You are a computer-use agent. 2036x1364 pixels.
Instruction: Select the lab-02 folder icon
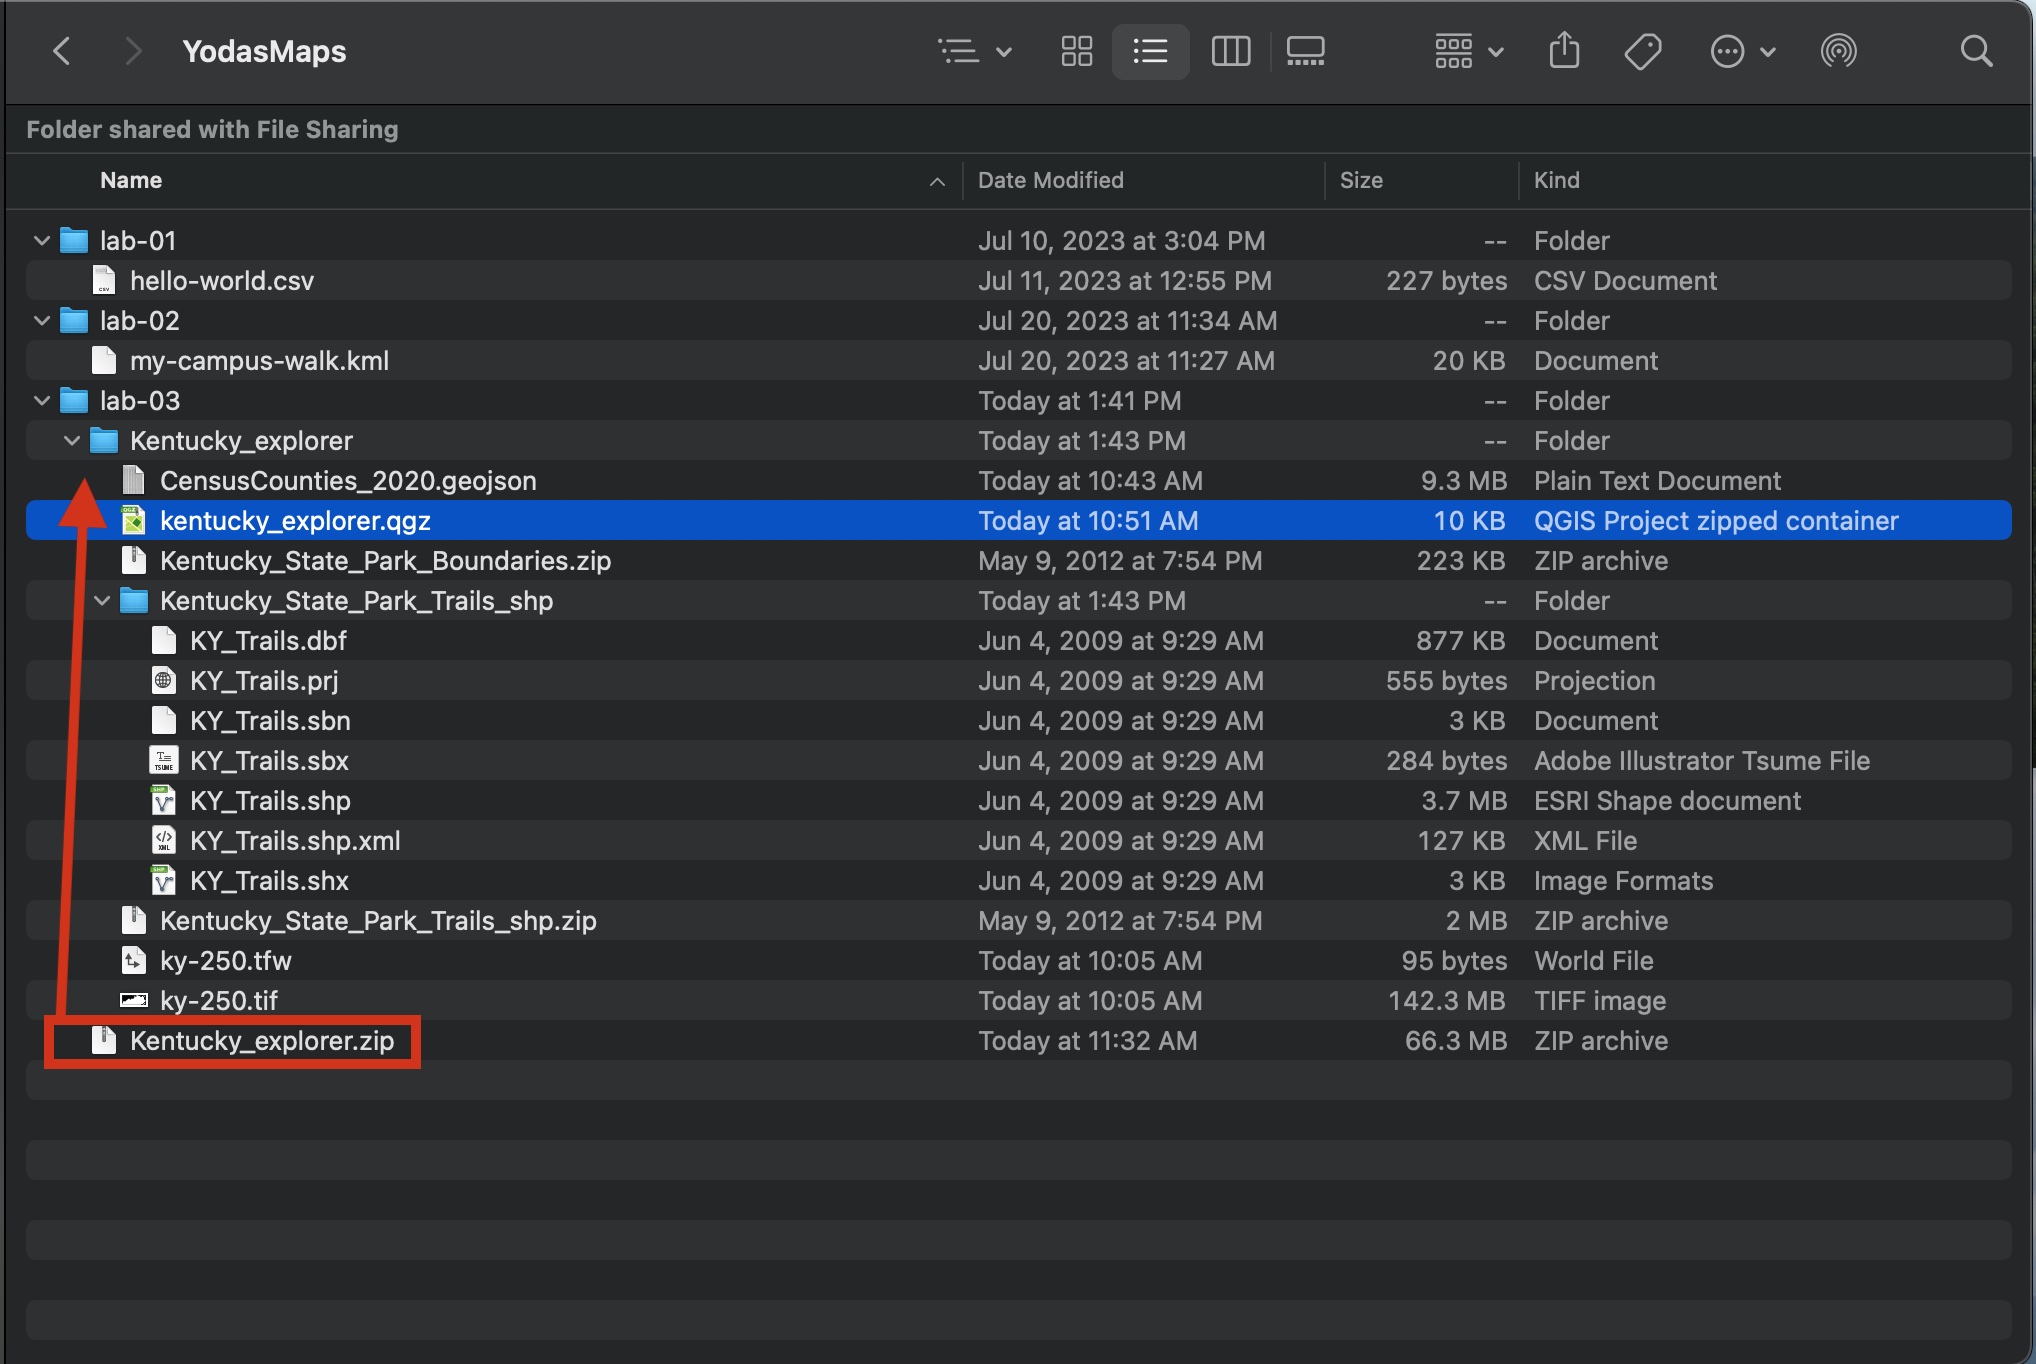(x=74, y=321)
